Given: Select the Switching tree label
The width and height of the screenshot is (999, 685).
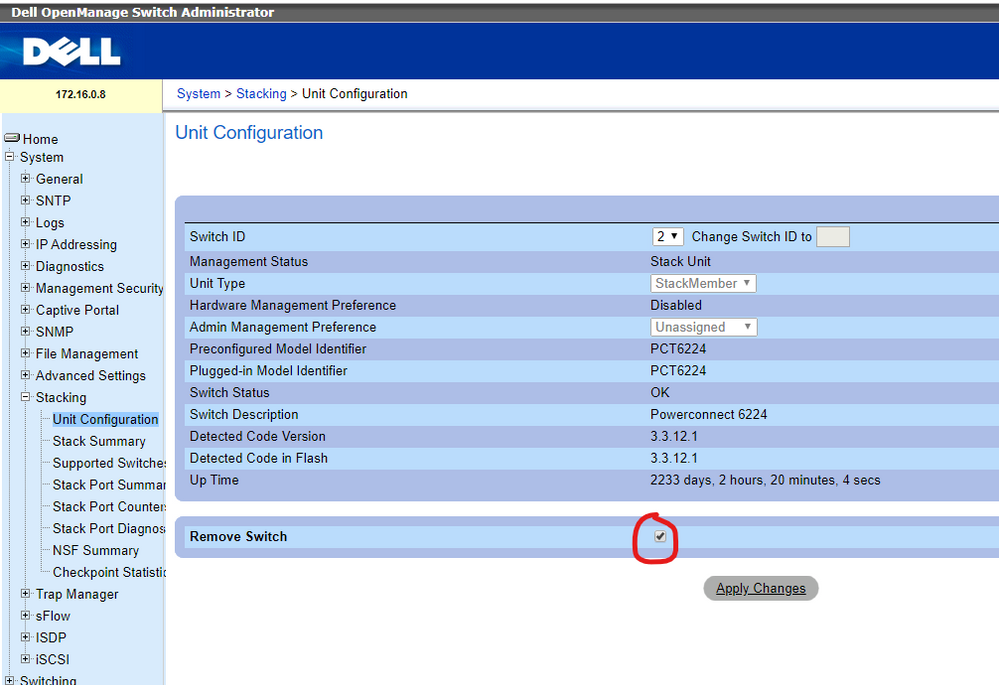Looking at the screenshot, I should click(x=48, y=679).
